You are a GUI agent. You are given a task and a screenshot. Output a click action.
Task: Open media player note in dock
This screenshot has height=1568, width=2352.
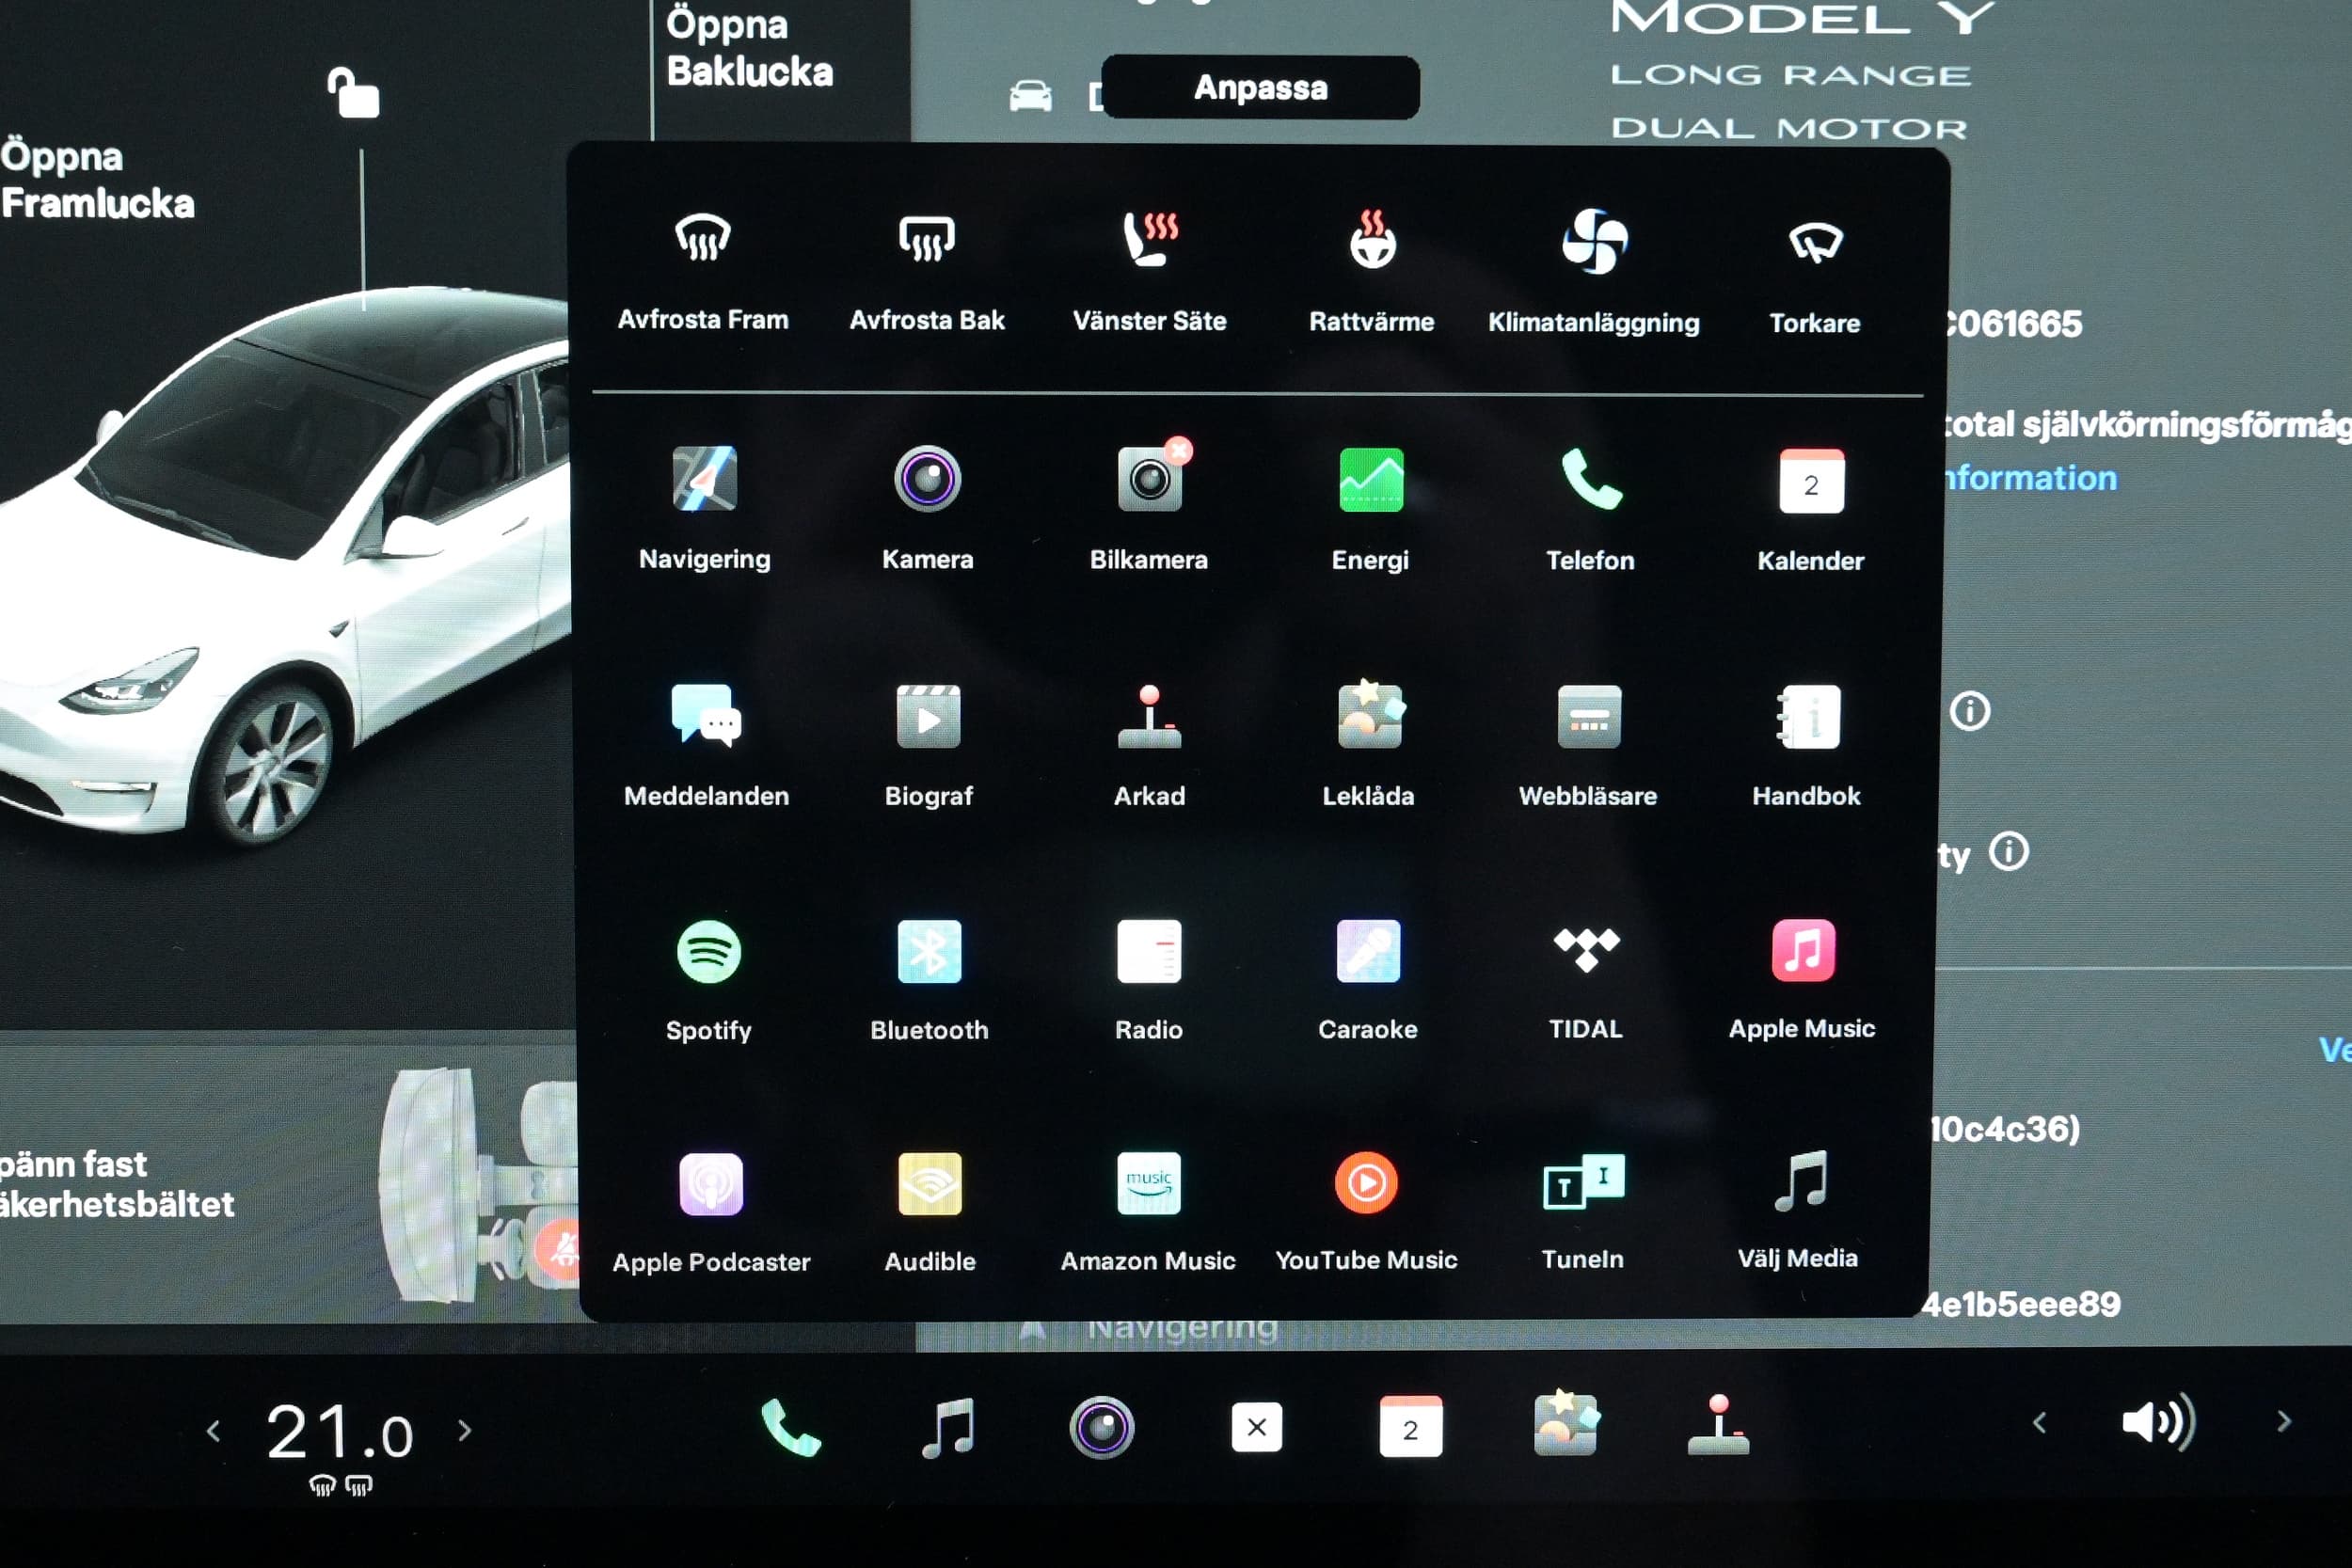pyautogui.click(x=948, y=1428)
